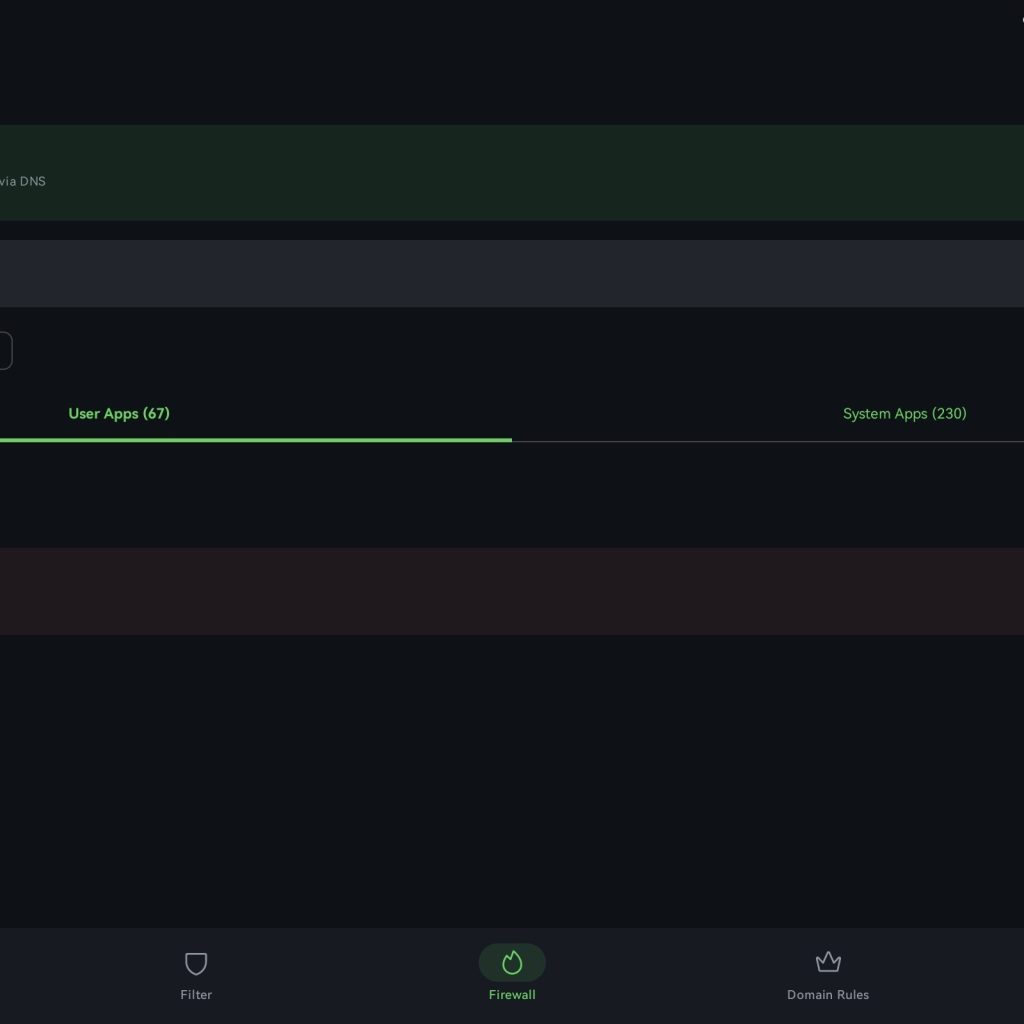Select the "Firewall" text label in bottom navigation
This screenshot has height=1024, width=1024.
pos(512,995)
